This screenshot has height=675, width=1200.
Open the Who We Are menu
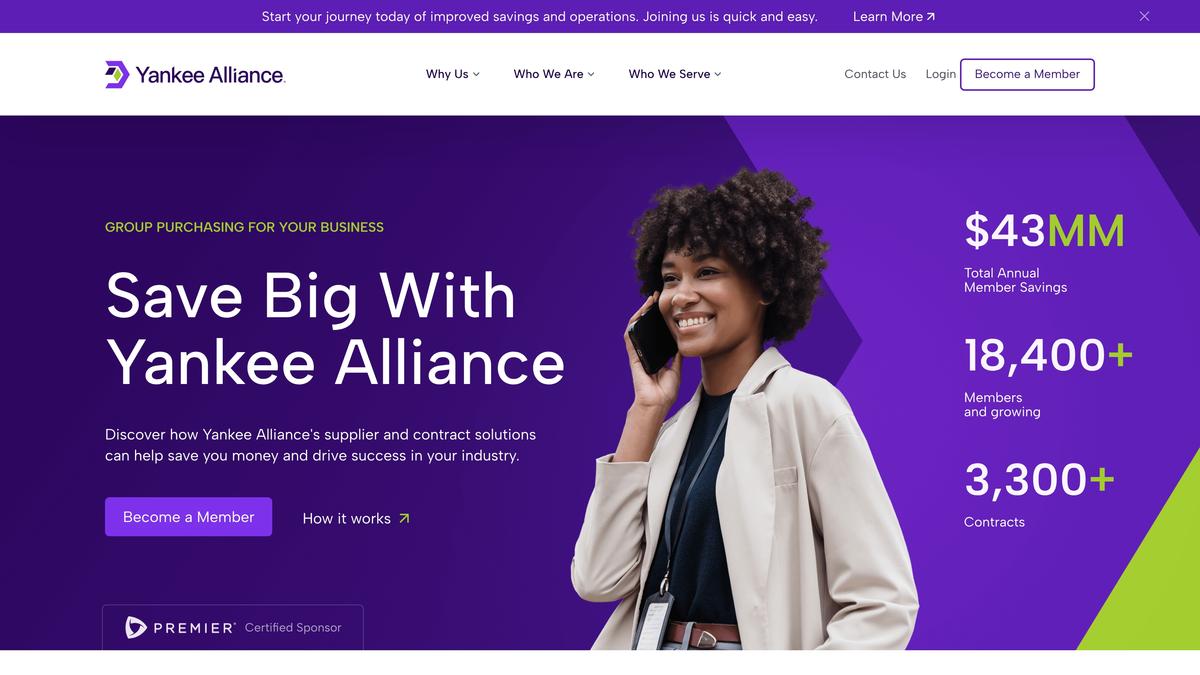tap(554, 74)
